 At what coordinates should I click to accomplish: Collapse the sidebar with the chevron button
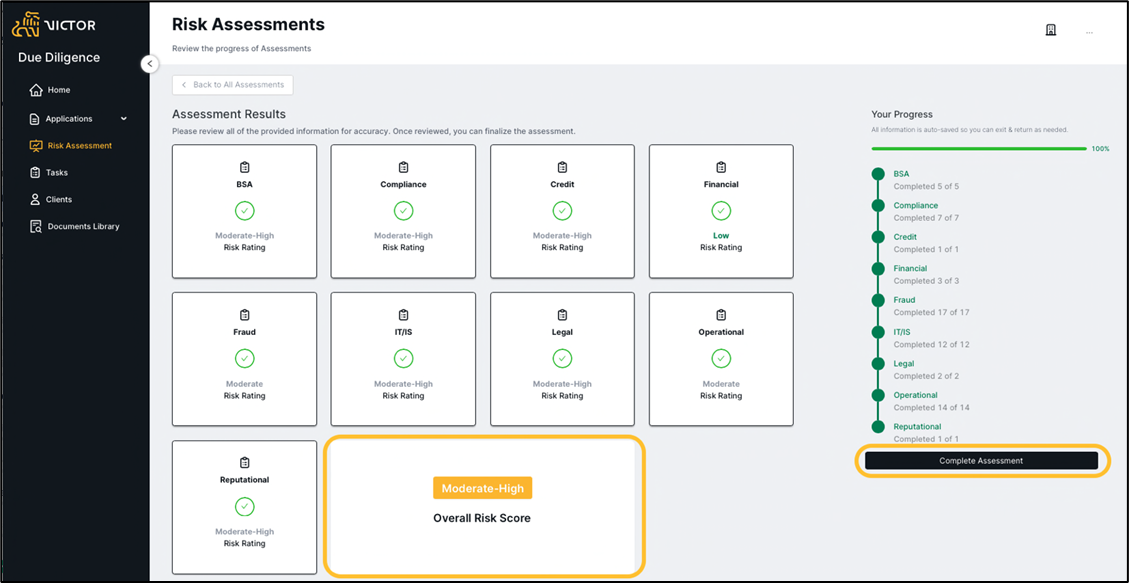click(149, 63)
